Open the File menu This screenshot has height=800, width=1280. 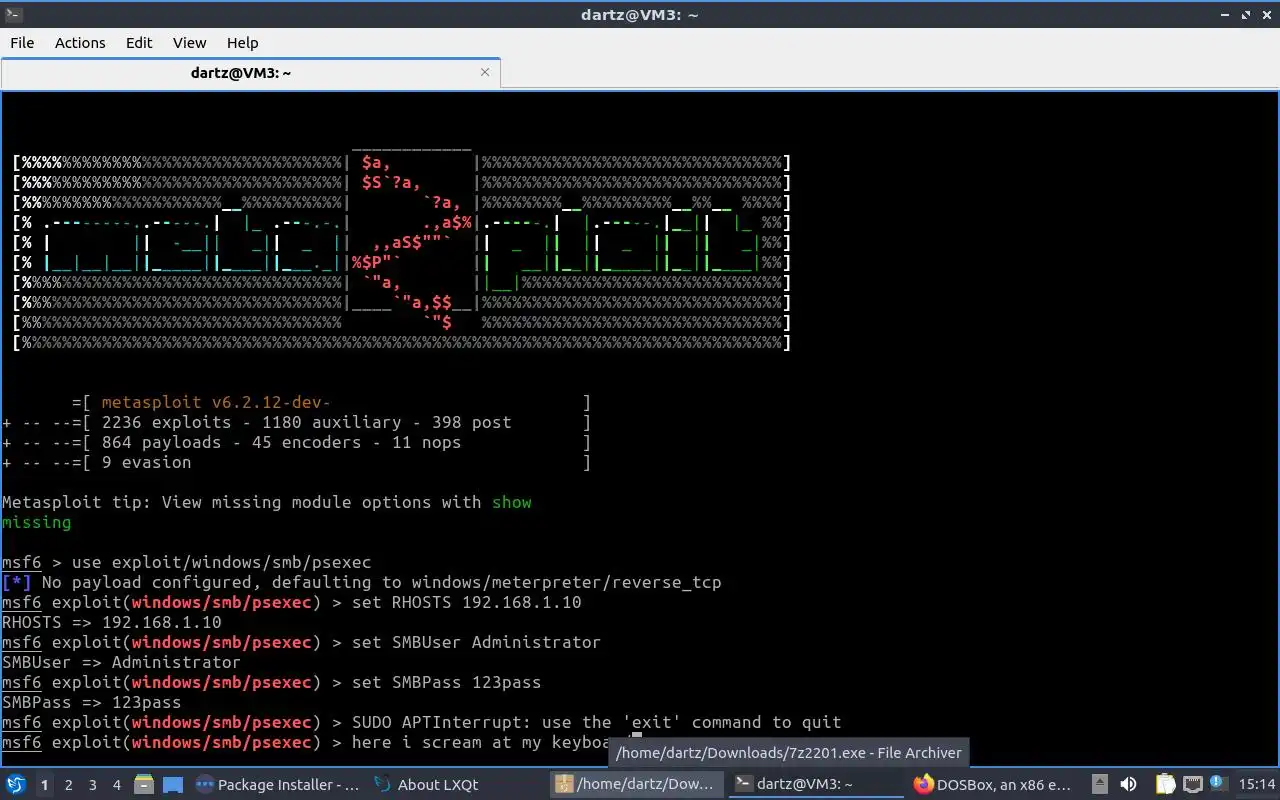coord(22,43)
